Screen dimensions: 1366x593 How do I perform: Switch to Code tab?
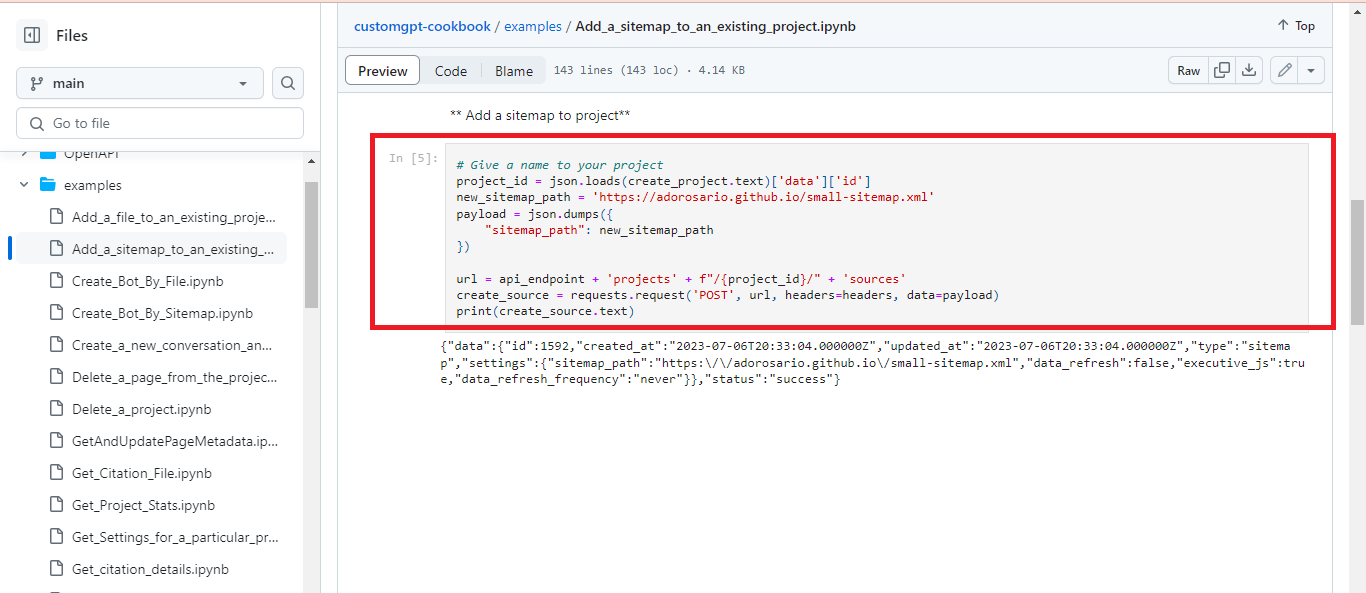[x=451, y=71]
